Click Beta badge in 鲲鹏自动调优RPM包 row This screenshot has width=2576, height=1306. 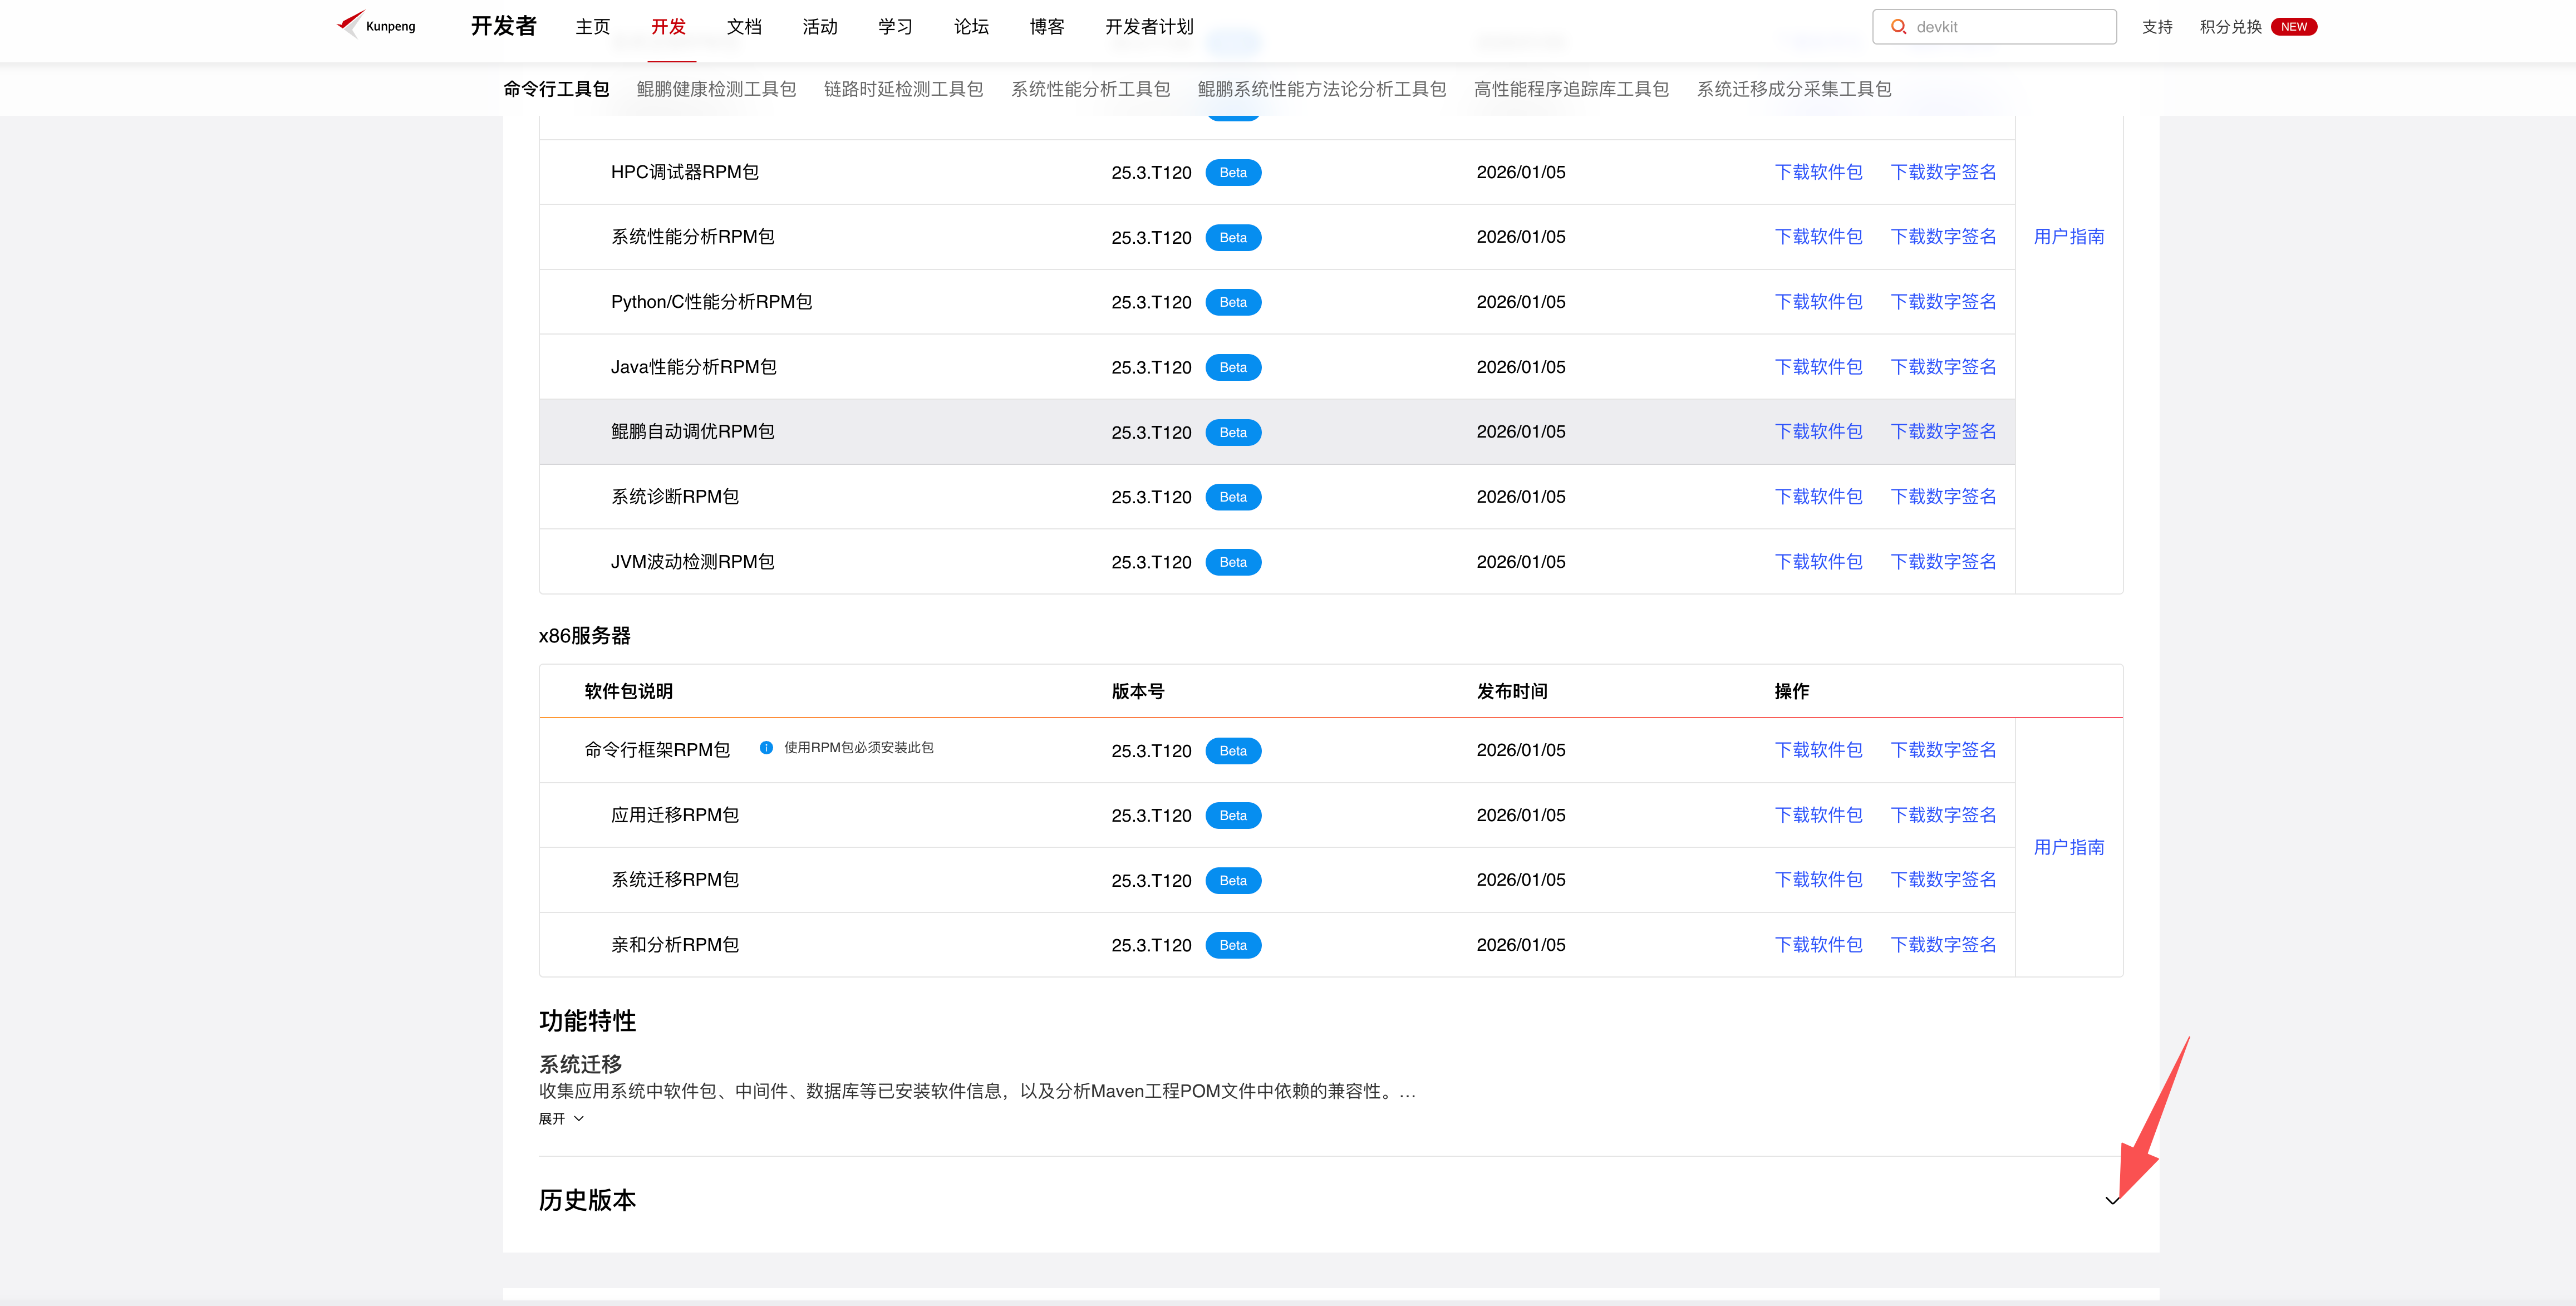click(x=1232, y=432)
